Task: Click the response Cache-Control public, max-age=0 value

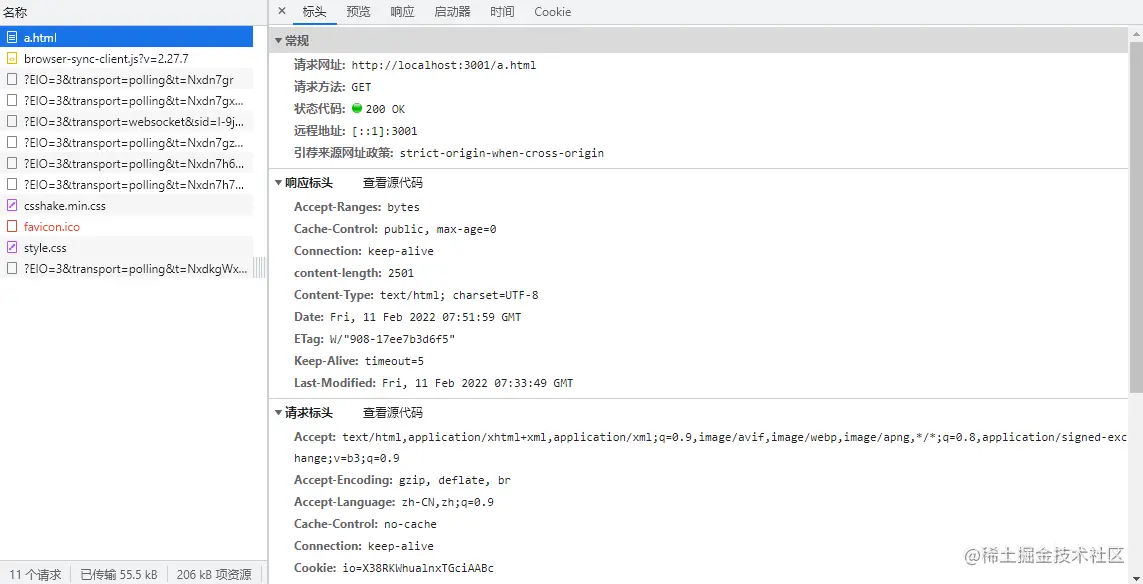Action: coord(440,229)
